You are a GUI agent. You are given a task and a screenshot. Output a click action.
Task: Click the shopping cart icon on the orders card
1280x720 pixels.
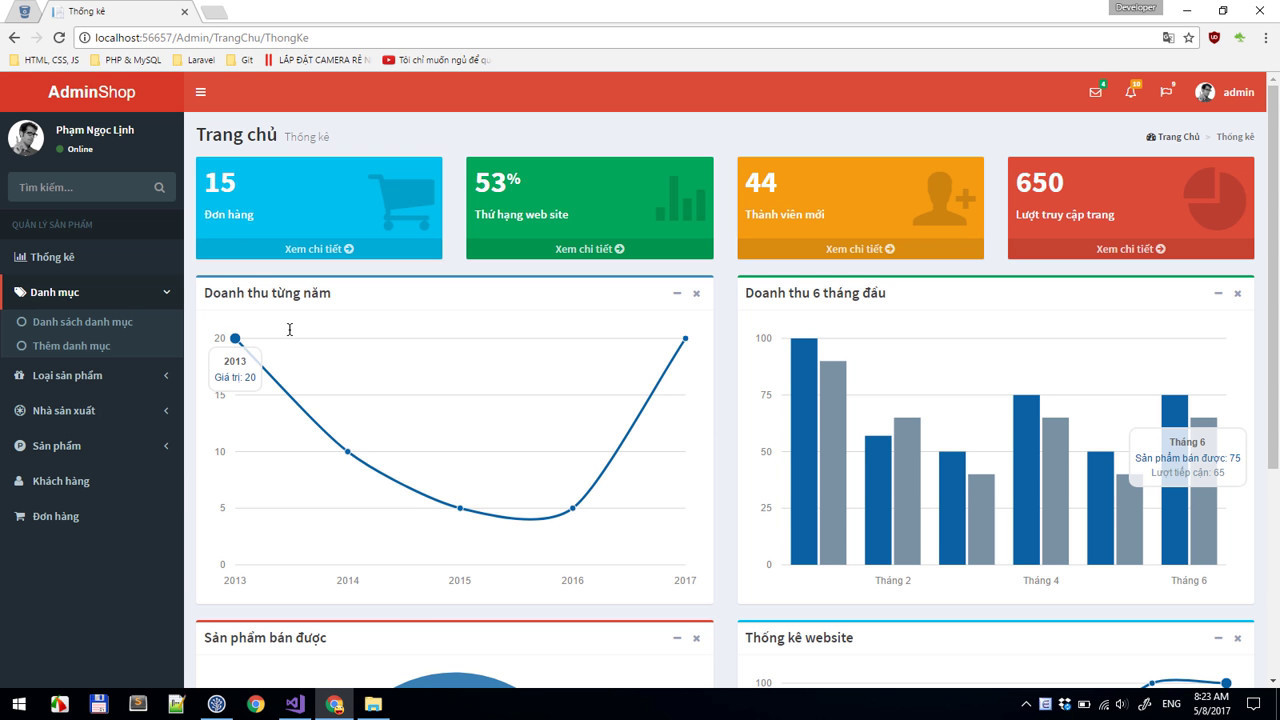coord(402,202)
